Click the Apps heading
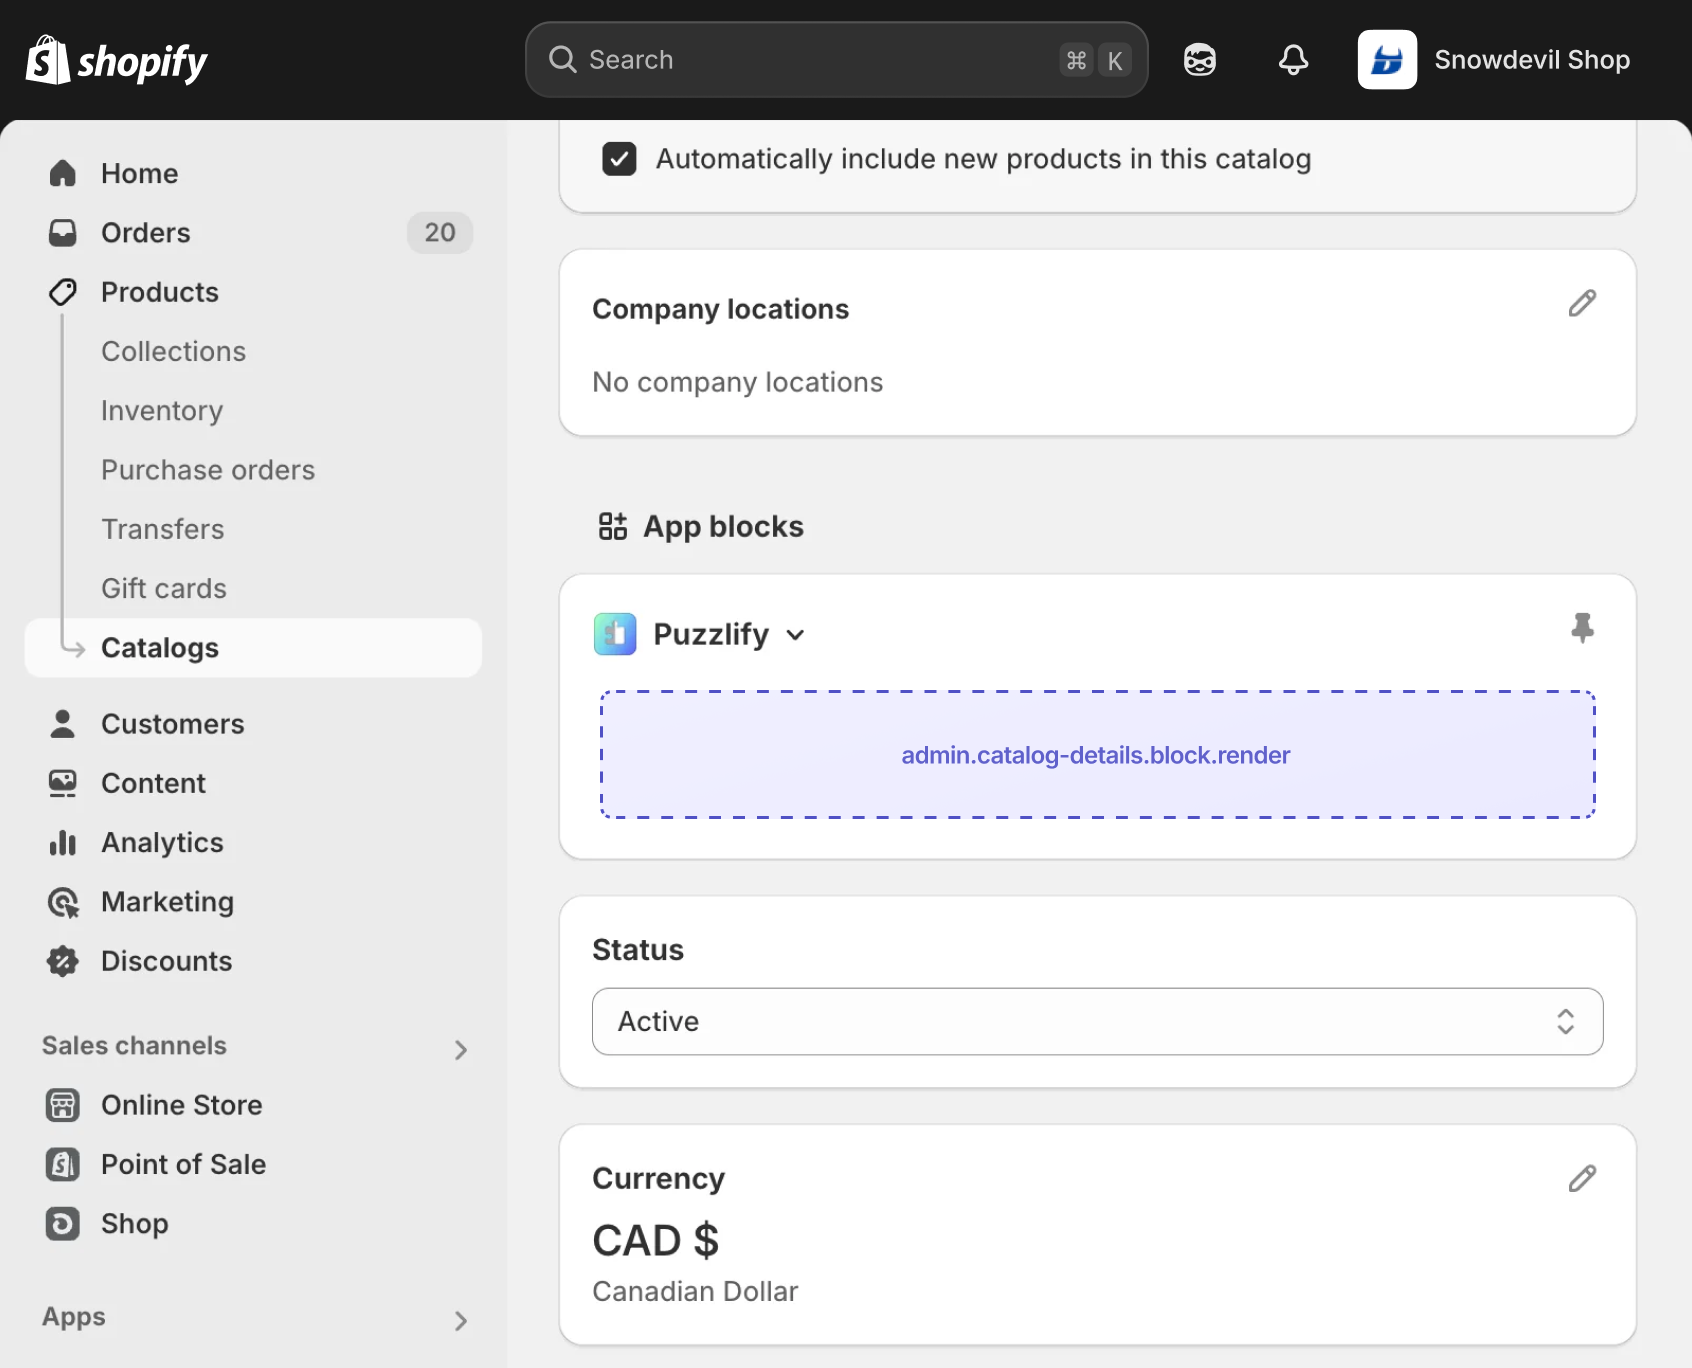Screen dimensions: 1692x1368 [74, 1317]
